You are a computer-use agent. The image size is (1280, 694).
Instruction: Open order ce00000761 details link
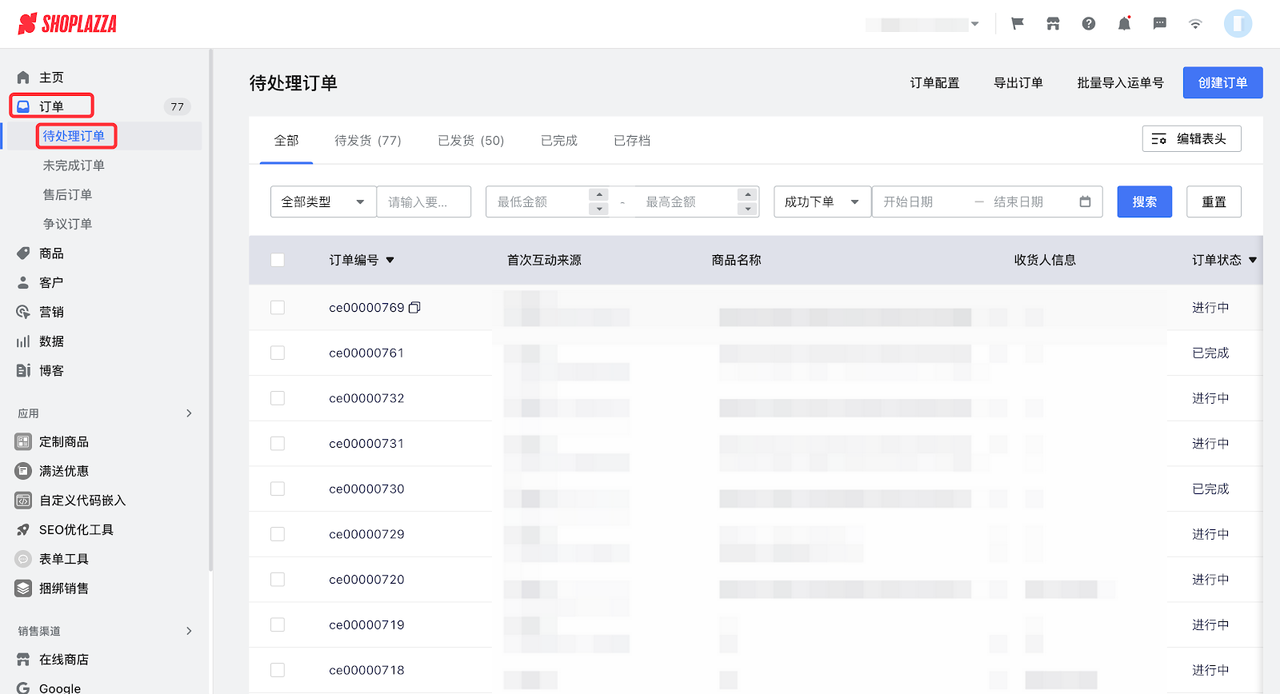[x=366, y=352]
